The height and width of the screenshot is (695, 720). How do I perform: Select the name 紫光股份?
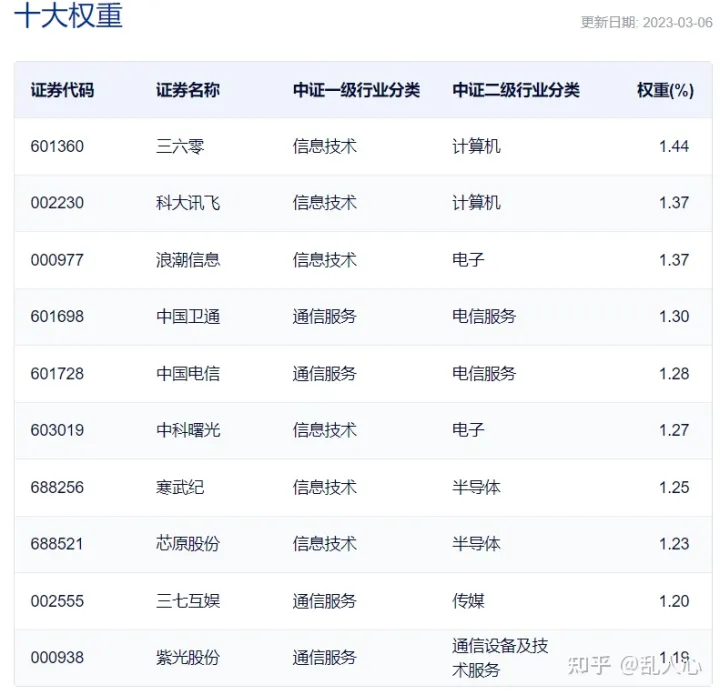188,658
